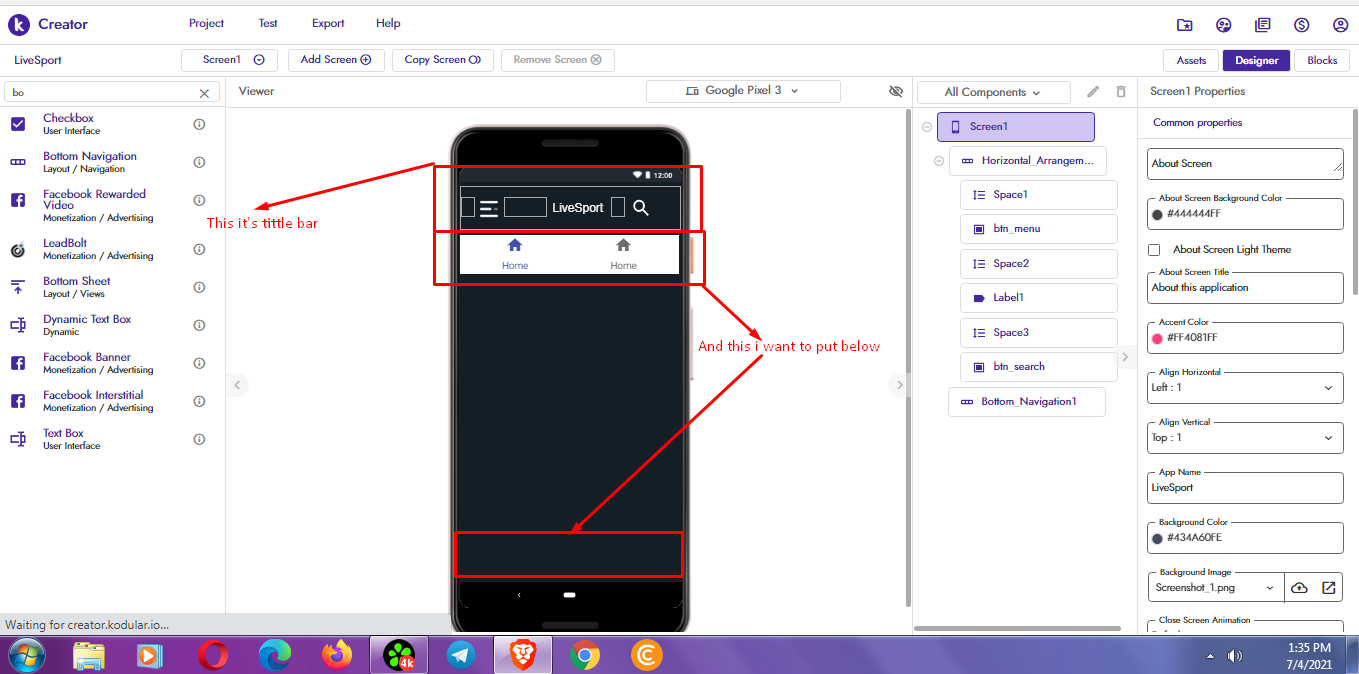Screen dimensions: 1359x674
Task: Click the Add Screen button
Action: pos(336,60)
